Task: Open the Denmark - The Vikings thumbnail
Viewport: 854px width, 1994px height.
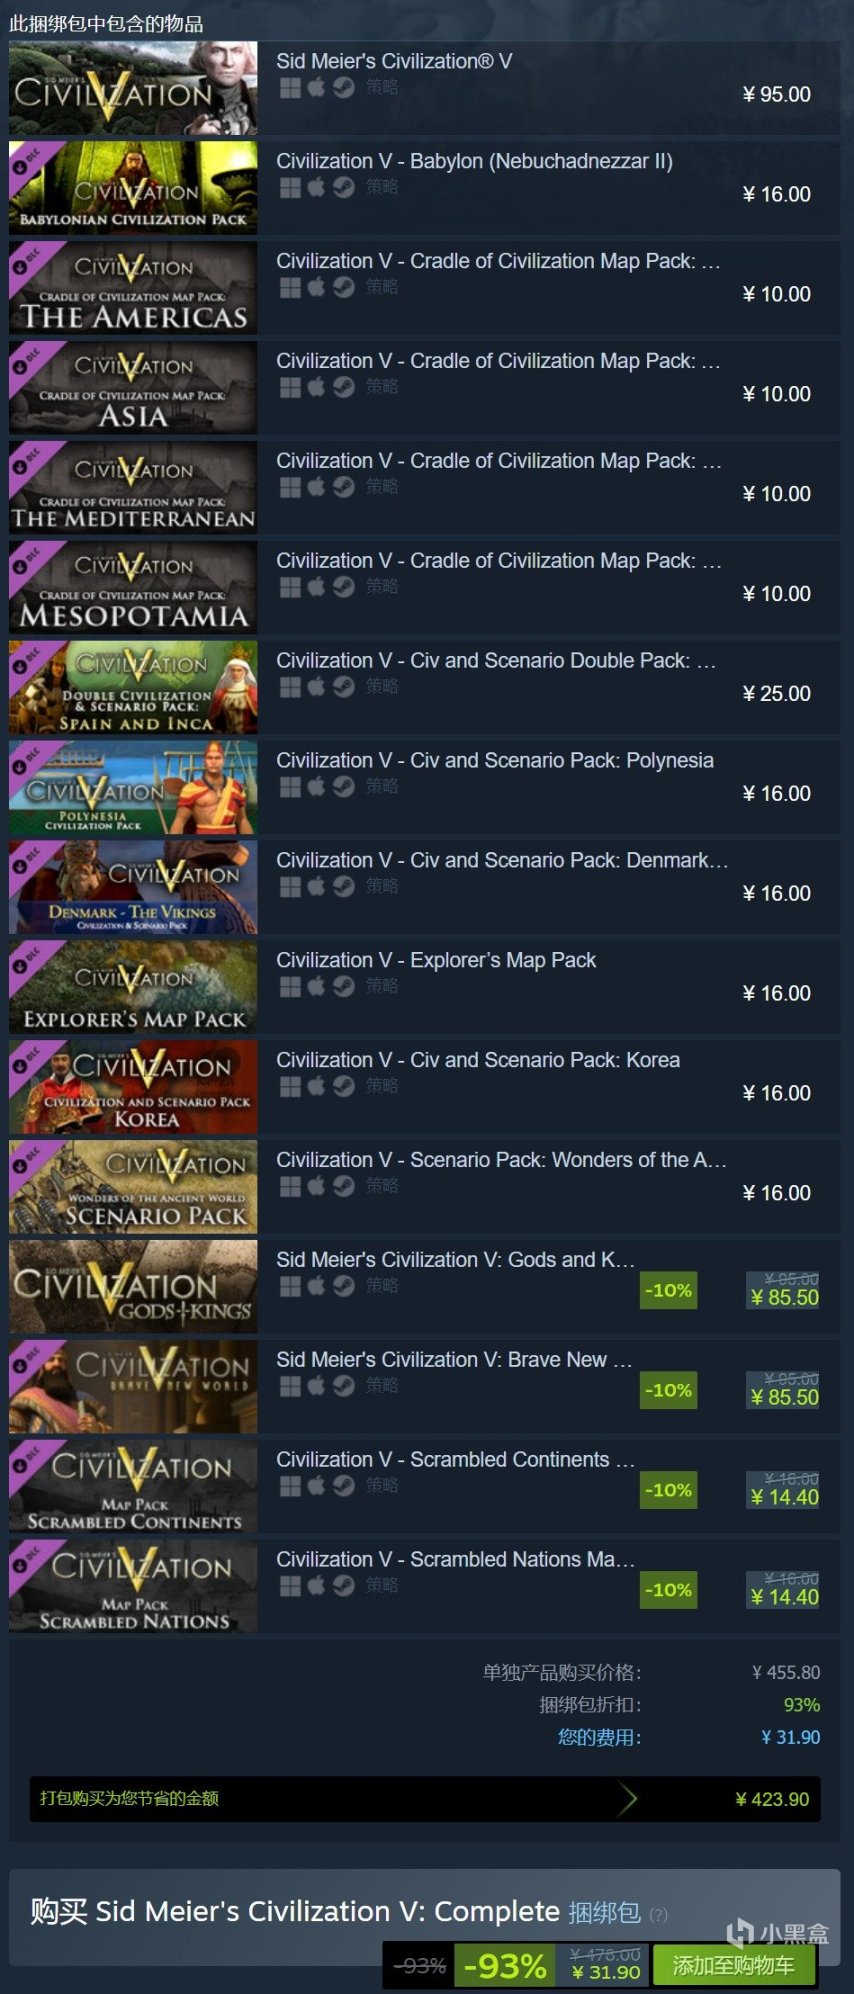Action: pyautogui.click(x=133, y=887)
